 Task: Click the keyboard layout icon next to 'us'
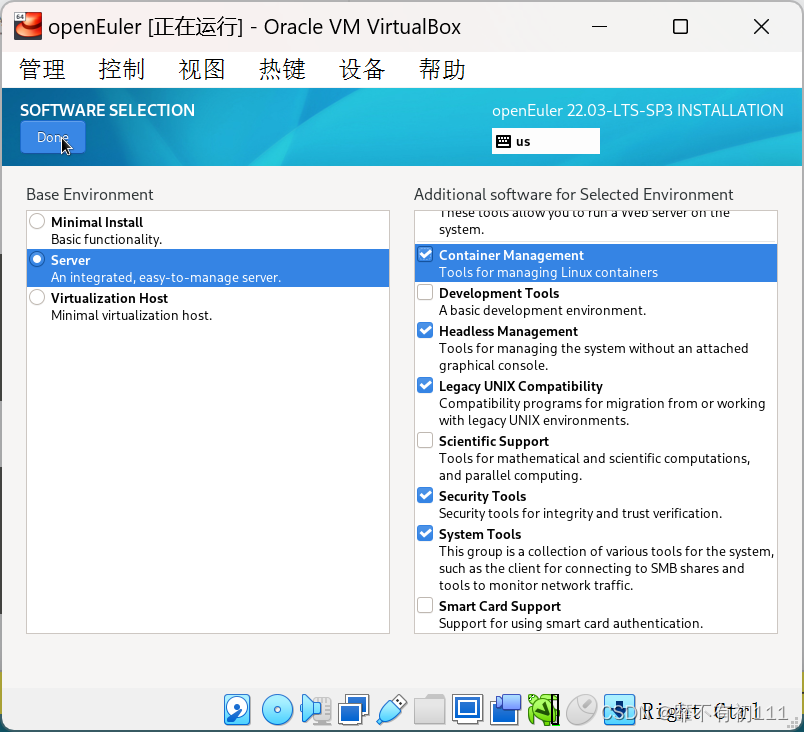click(504, 141)
